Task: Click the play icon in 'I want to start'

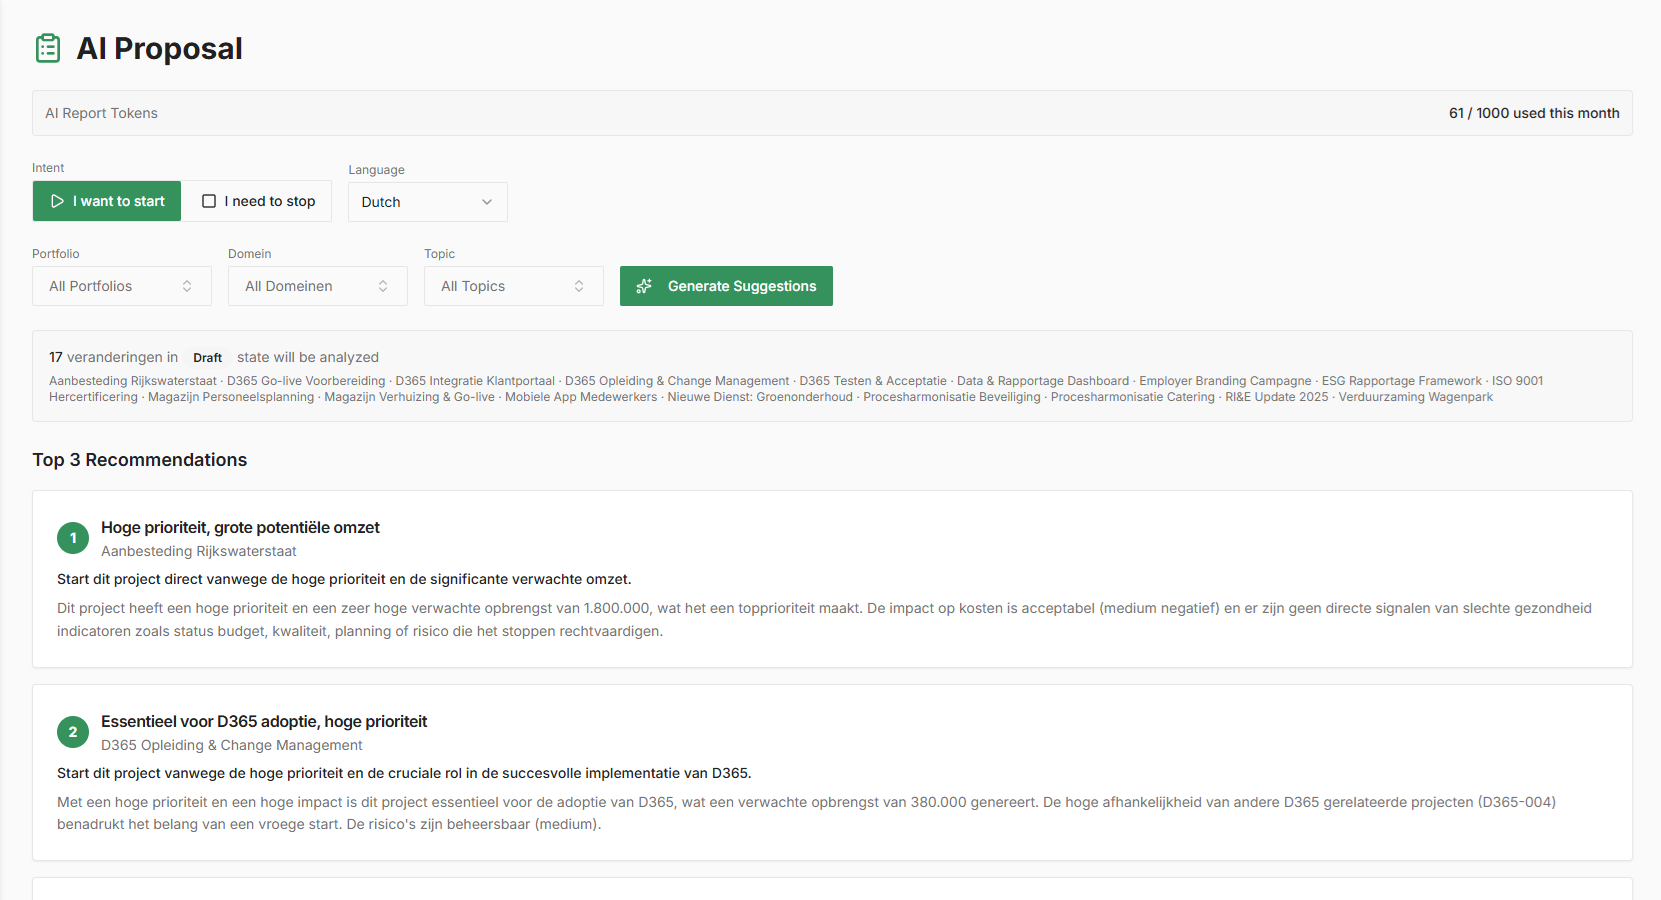Action: coord(57,201)
